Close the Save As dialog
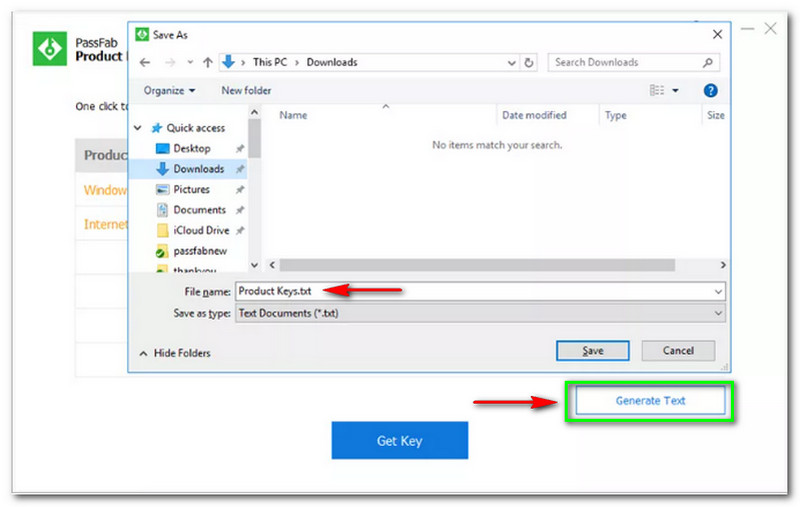The width and height of the screenshot is (800, 507). point(717,34)
